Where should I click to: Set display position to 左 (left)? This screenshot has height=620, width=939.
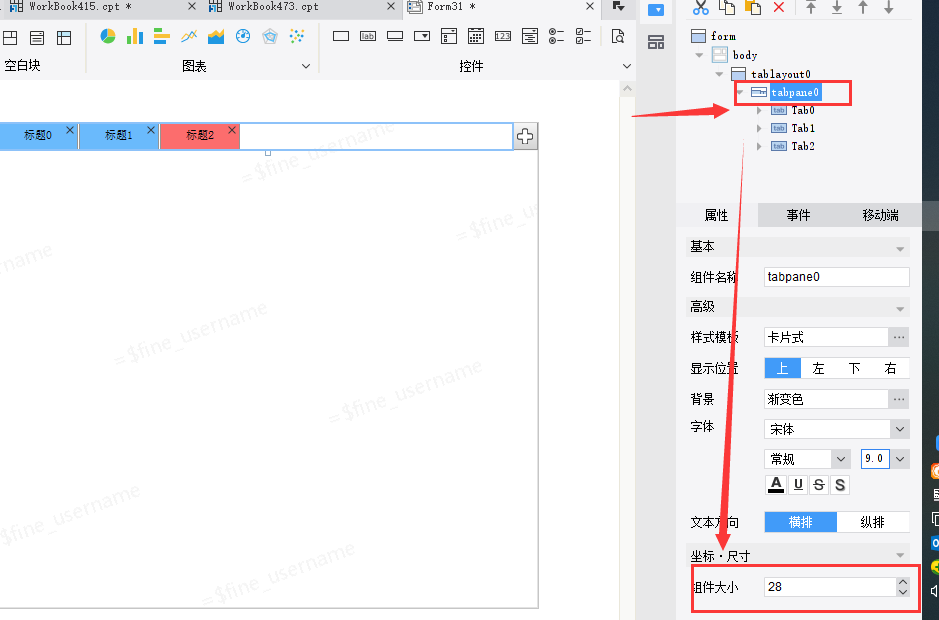819,368
